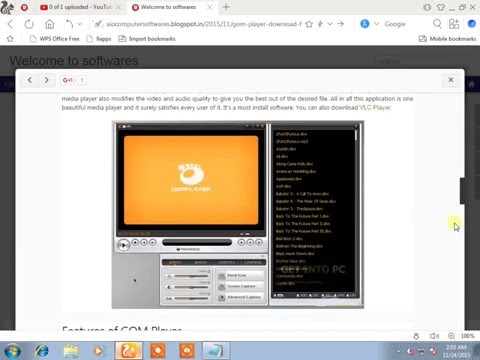Screen dimensions: 480x360
Task: Toggle the lightning speed mode icon
Action: point(320,24)
